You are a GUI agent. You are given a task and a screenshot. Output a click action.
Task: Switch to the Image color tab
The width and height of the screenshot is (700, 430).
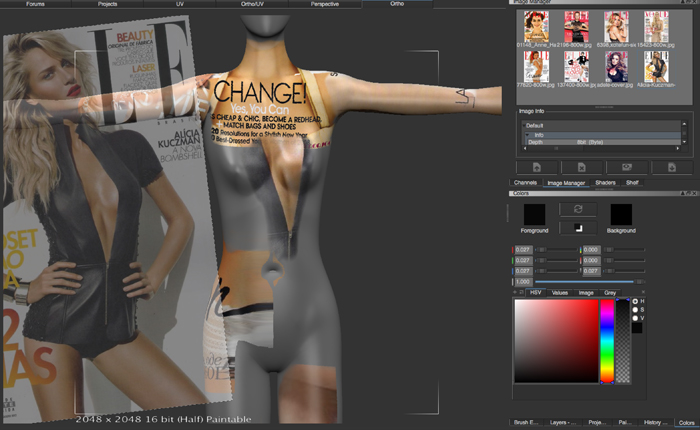(586, 293)
